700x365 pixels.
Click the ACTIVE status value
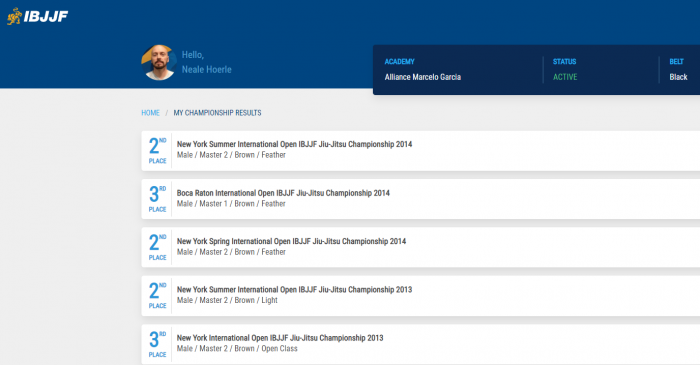[x=565, y=77]
